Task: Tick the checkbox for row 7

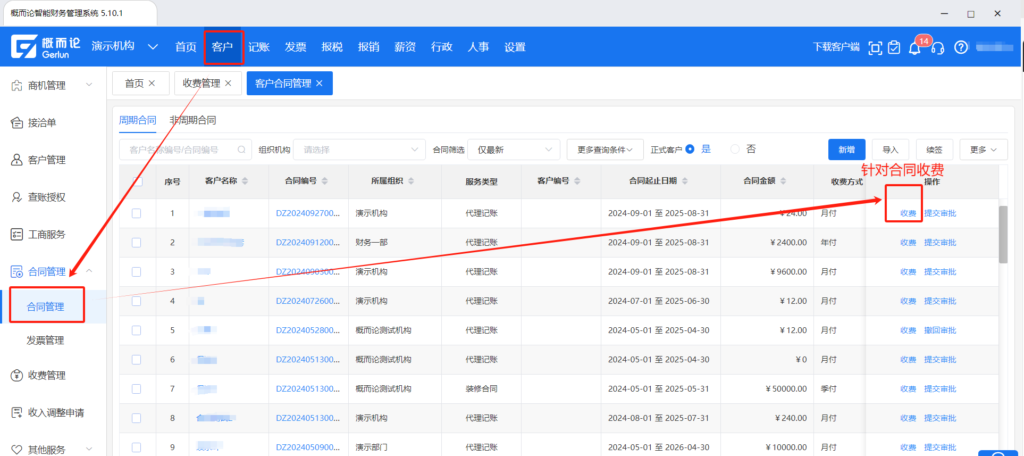Action: (x=136, y=389)
